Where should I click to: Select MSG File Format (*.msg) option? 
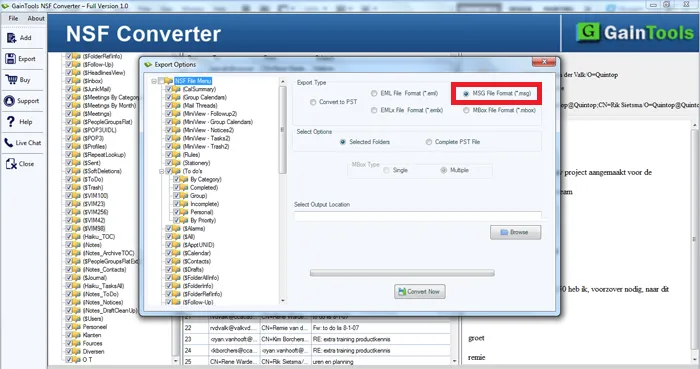pyautogui.click(x=466, y=94)
